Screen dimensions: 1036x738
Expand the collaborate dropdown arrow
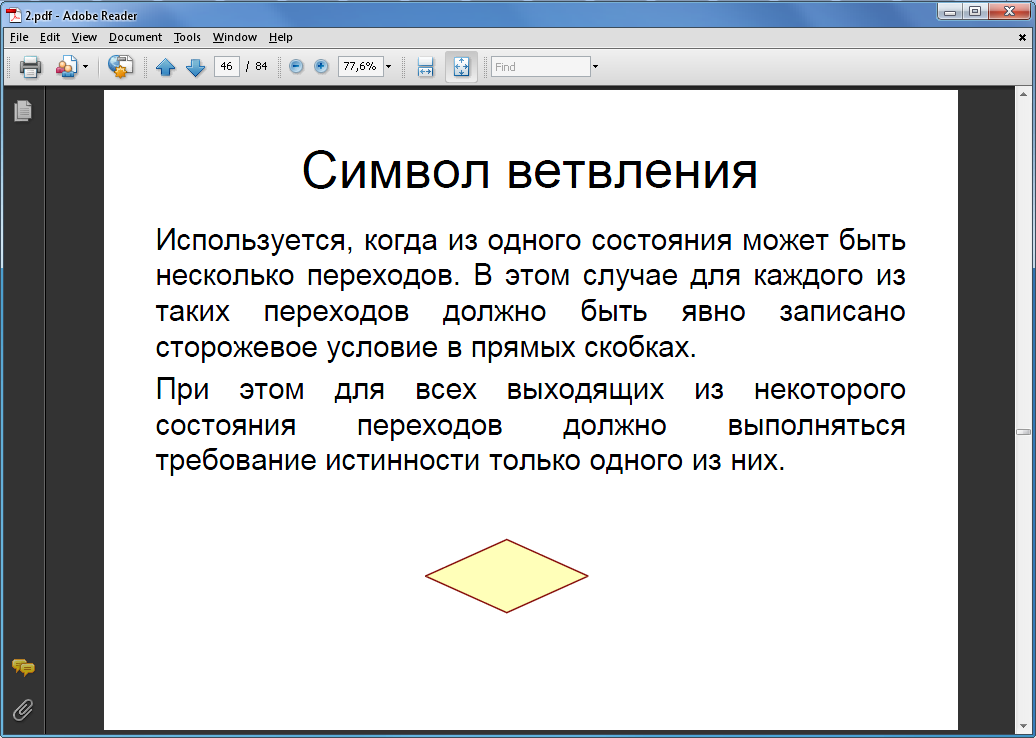point(85,67)
